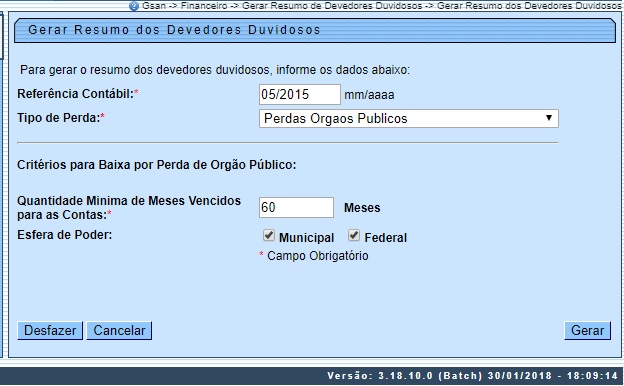624x386 pixels.
Task: Click the breadcrumb path text 'Financeiro'
Action: 204,6
